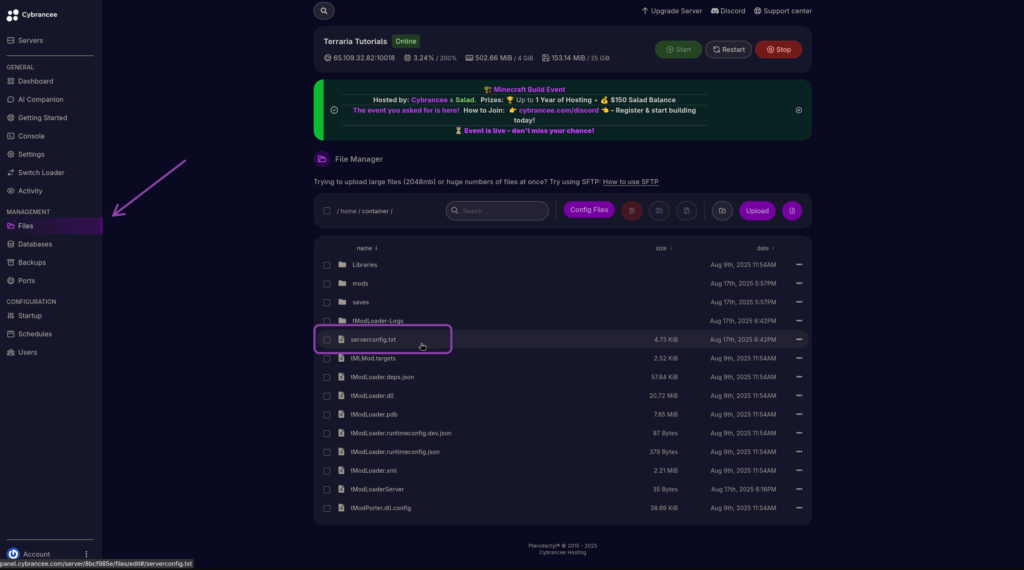Go to Servers in the sidebar
This screenshot has width=1024, height=570.
coord(30,40)
